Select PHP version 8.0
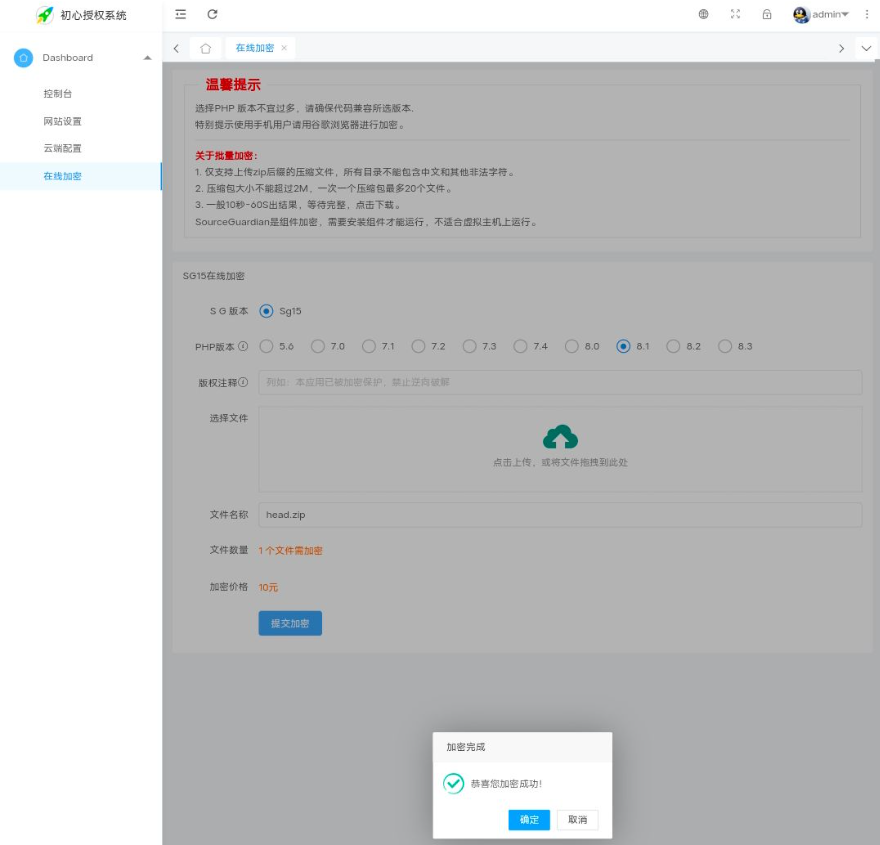Viewport: 880px width, 845px height. (571, 346)
